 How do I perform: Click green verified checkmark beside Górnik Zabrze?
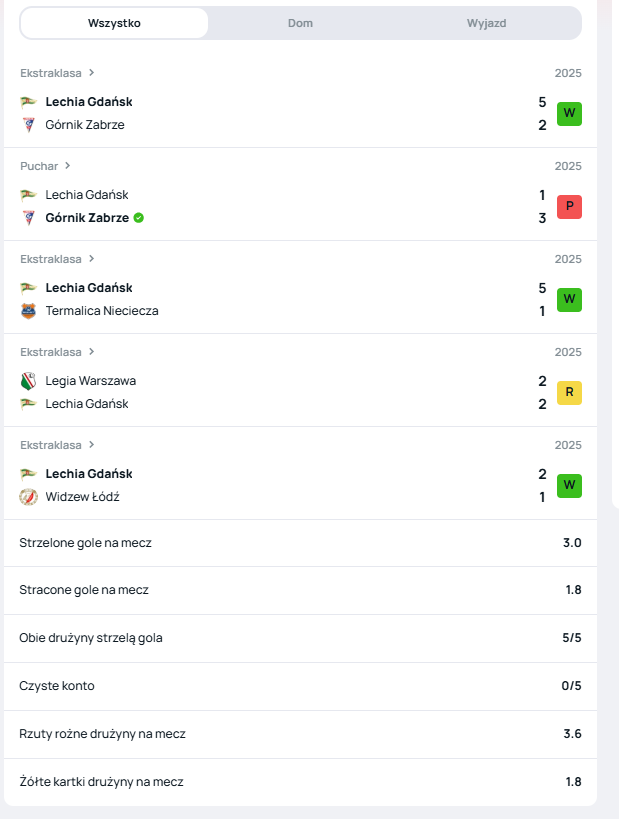[139, 218]
